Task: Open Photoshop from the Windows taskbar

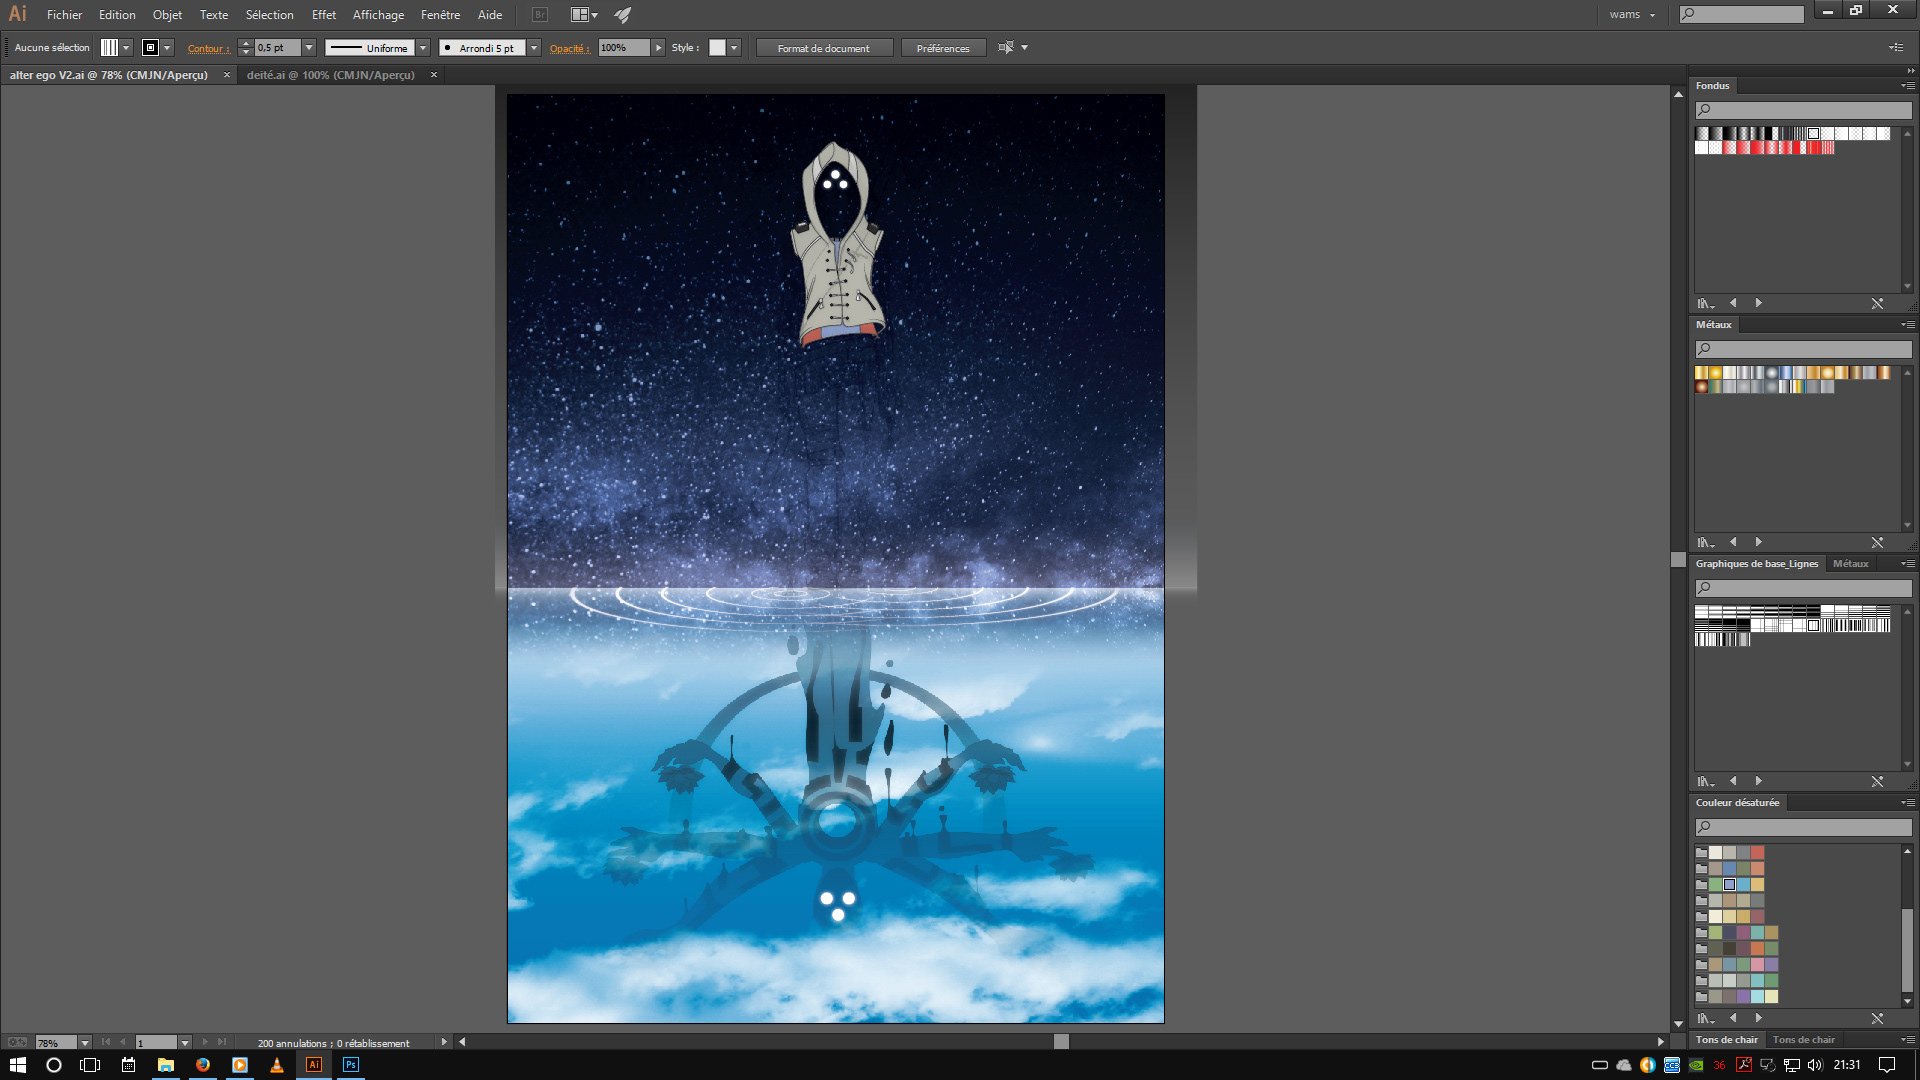Action: [x=350, y=1065]
